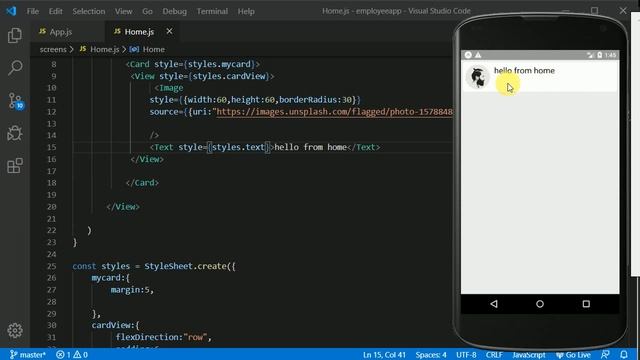Viewport: 640px width, 360px height.
Task: Tap the Android back navigation button
Action: click(494, 304)
